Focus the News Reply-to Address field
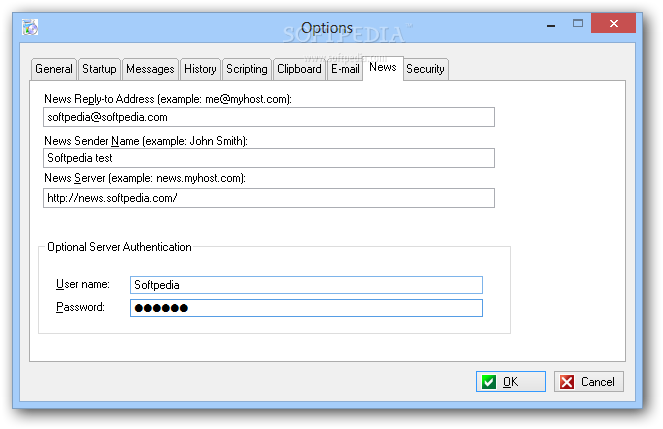663x429 pixels. 269,117
